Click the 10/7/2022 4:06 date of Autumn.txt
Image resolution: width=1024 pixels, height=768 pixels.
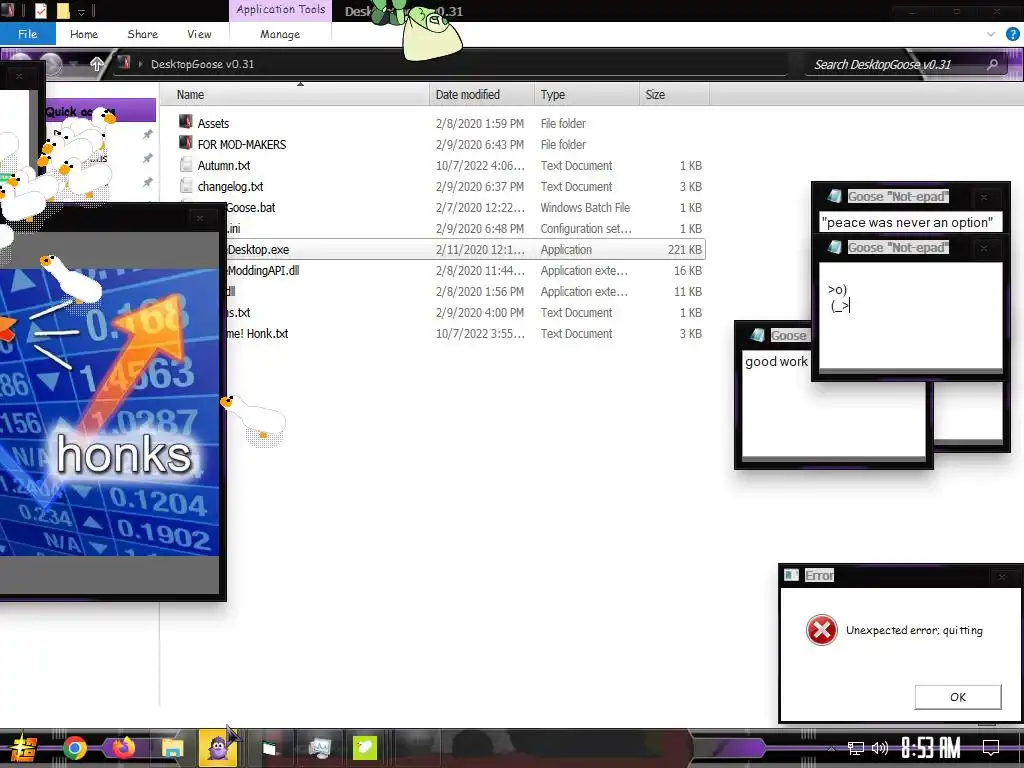pyautogui.click(x=480, y=166)
